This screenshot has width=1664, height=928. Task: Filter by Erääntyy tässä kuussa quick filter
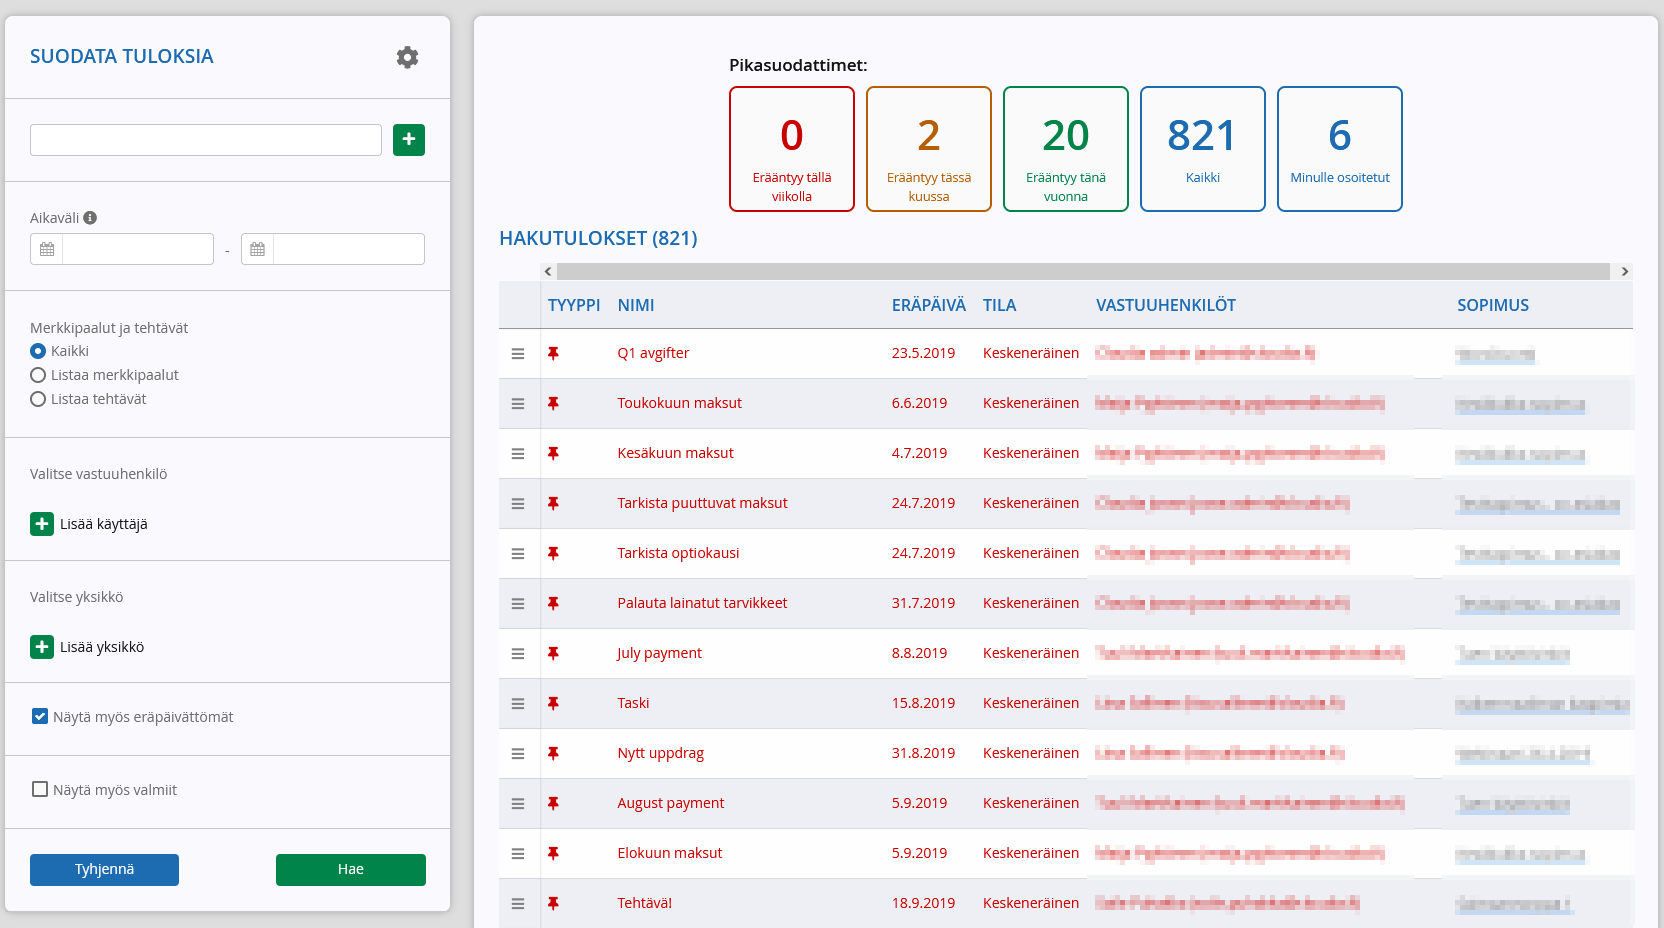tap(929, 149)
